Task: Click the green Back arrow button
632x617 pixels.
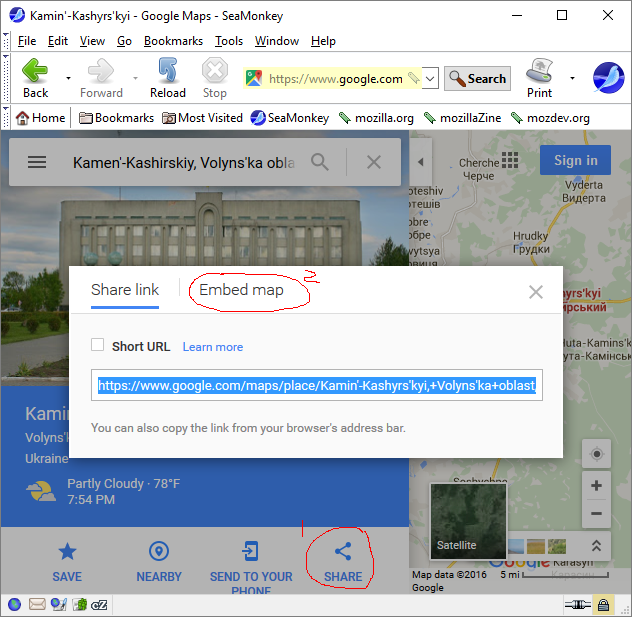Action: click(x=35, y=78)
